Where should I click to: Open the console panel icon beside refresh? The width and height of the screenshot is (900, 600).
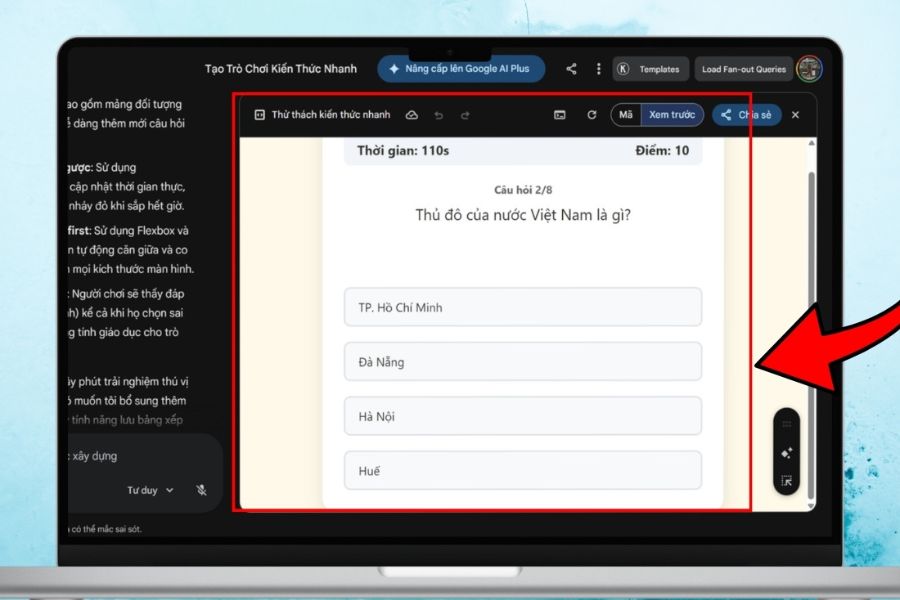560,115
